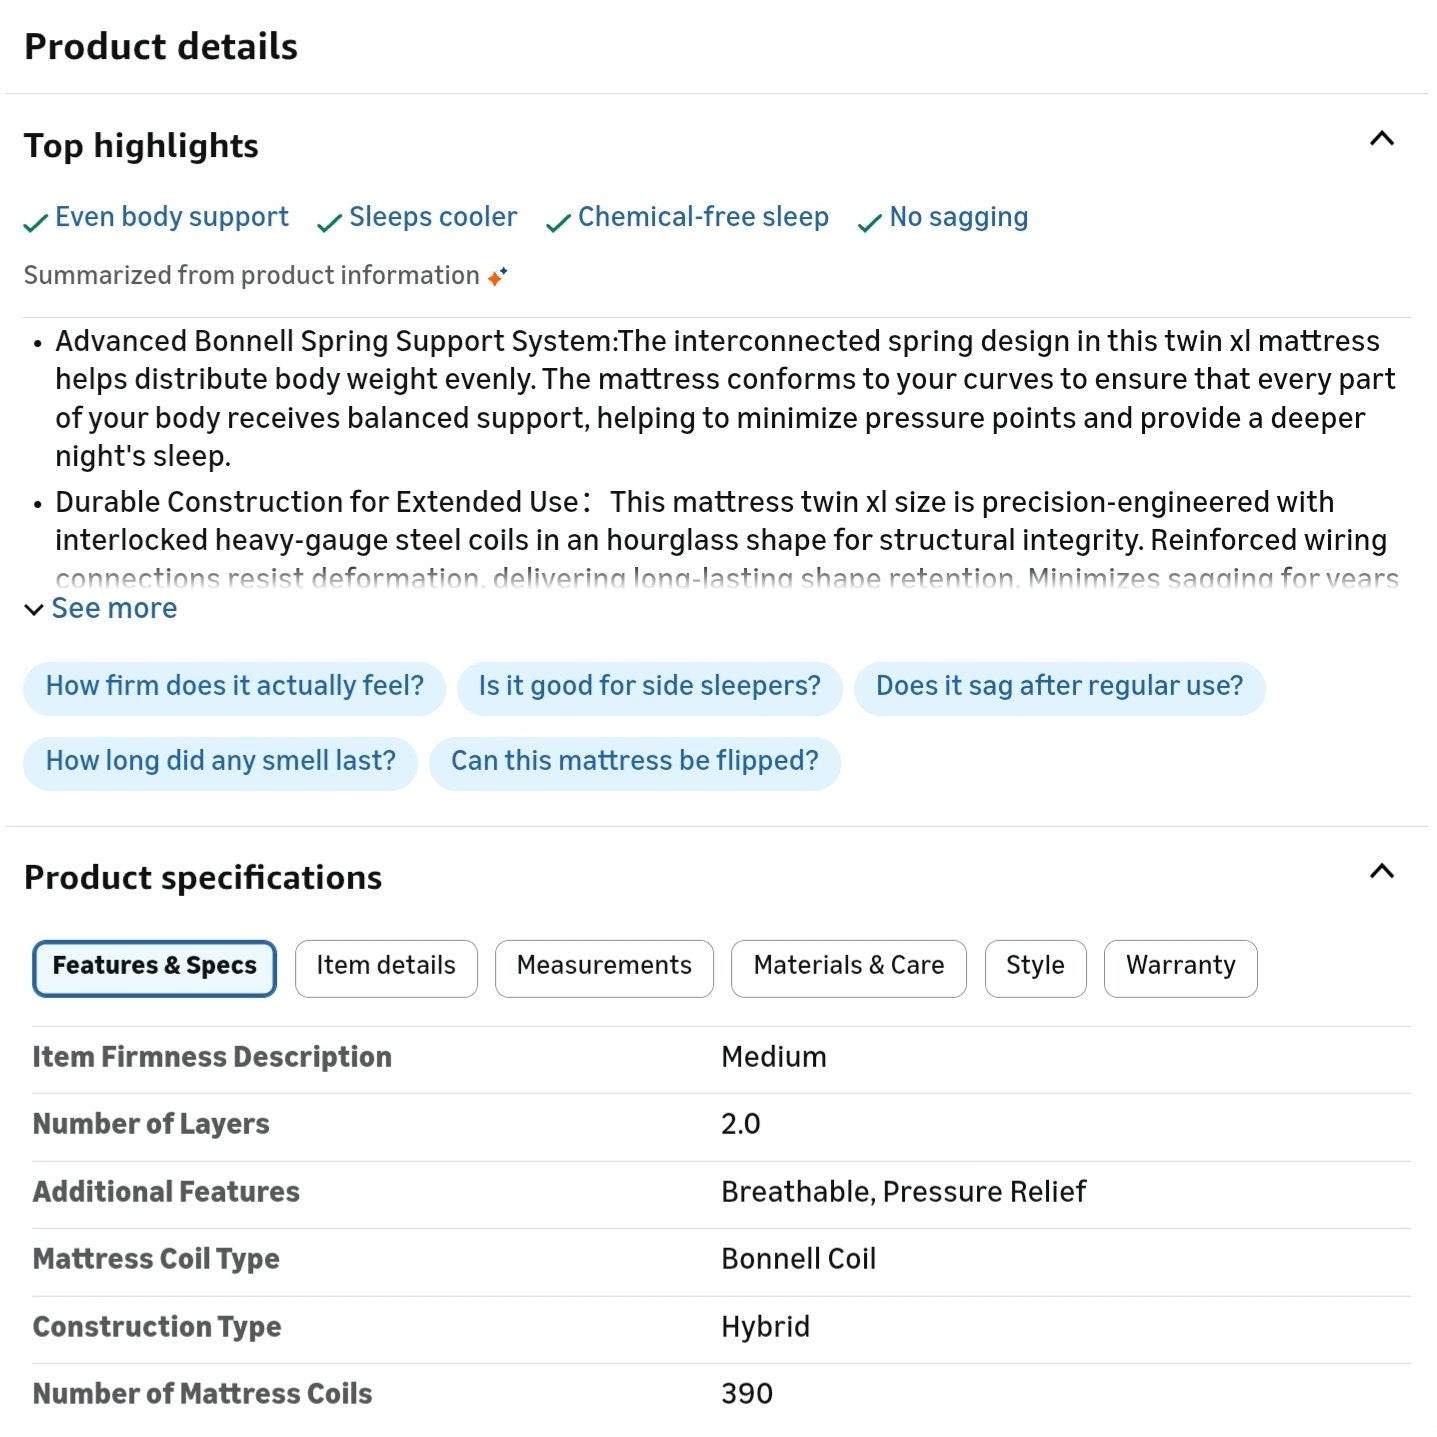Ask Is it good for side sleepers
1437x1437 pixels.
click(649, 686)
